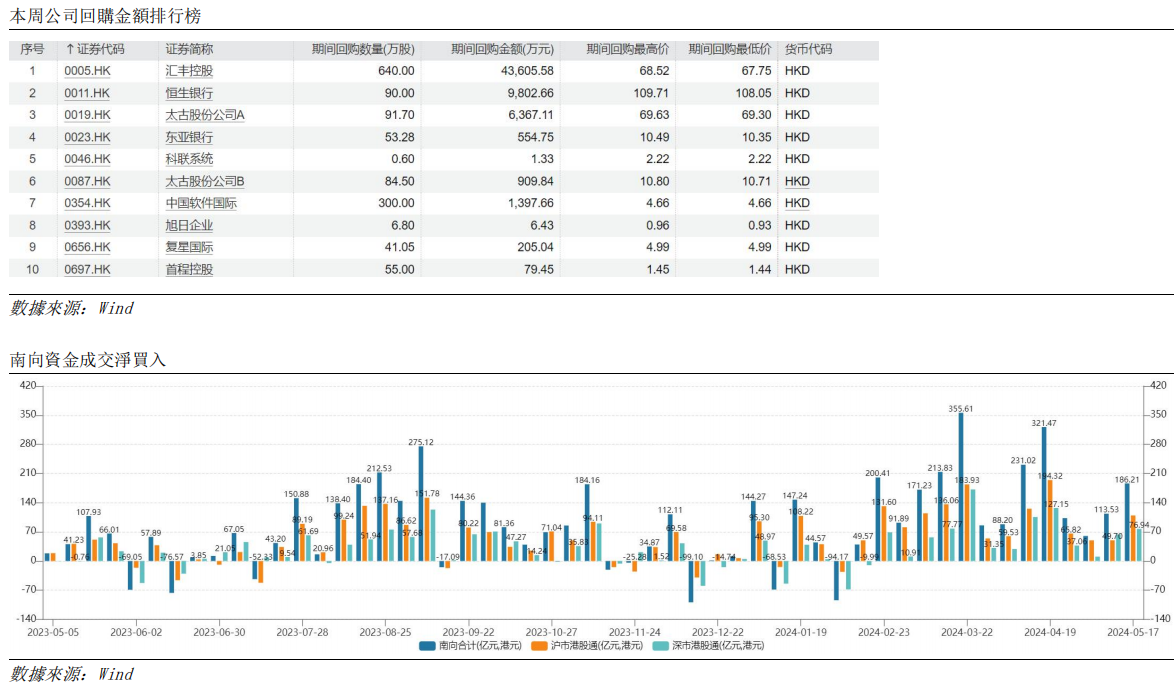This screenshot has height=699, width=1174.
Task: Open security code link 0697.HK
Action: (x=87, y=270)
